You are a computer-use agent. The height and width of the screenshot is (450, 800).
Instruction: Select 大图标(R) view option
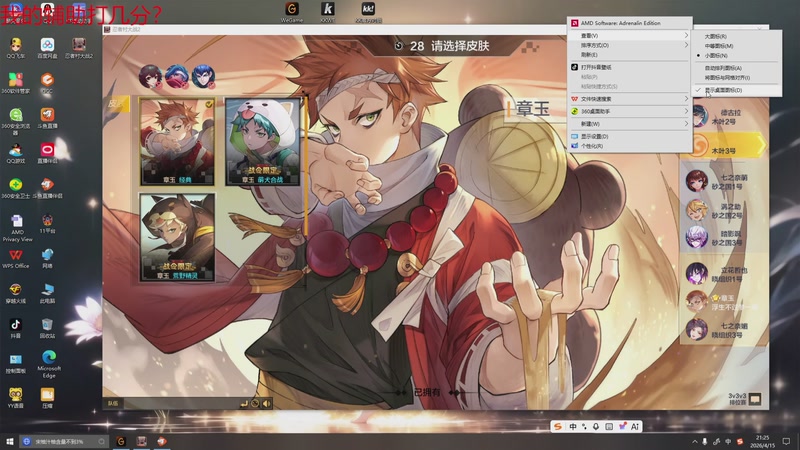click(736, 36)
